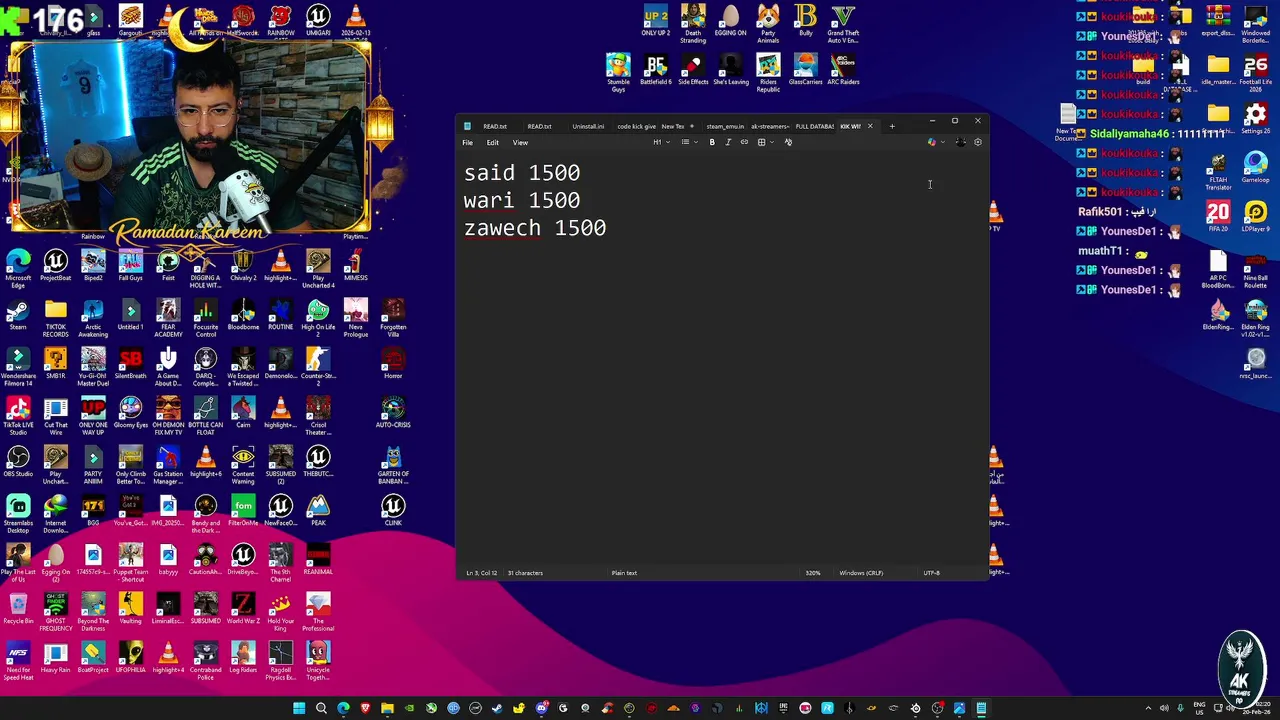Open the Copilot dropdown in Notepad

(x=934, y=142)
